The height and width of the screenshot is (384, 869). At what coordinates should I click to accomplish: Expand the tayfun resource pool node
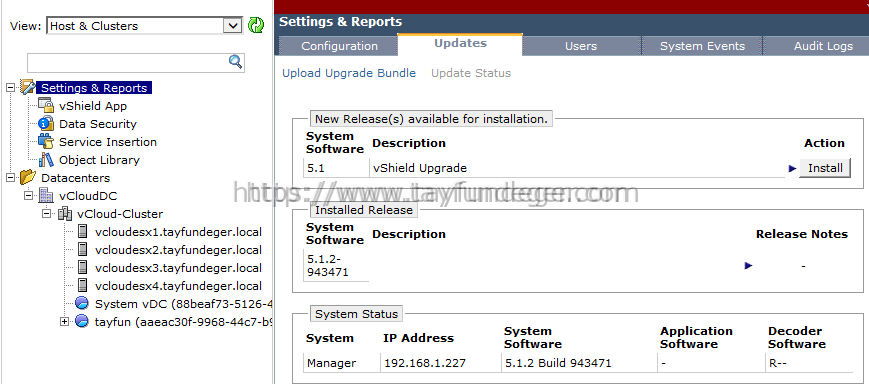coord(65,321)
